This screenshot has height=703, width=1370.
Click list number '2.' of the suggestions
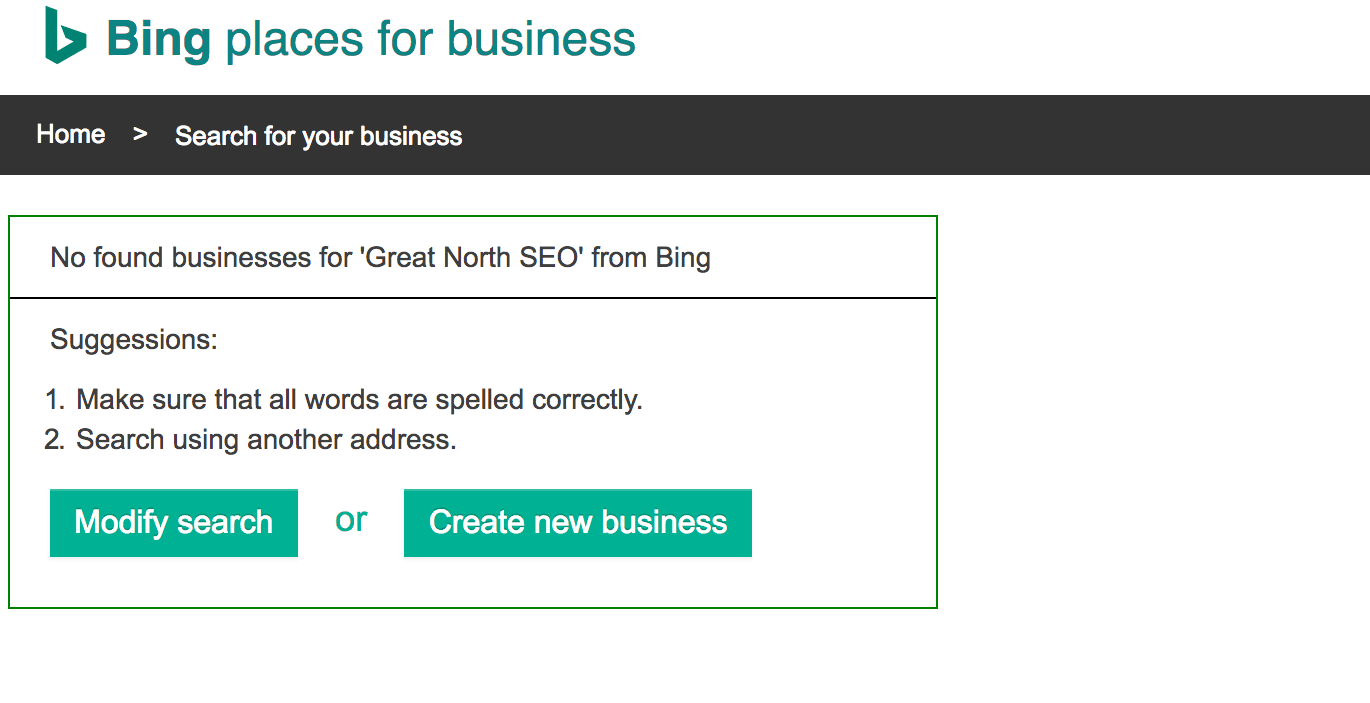[55, 440]
